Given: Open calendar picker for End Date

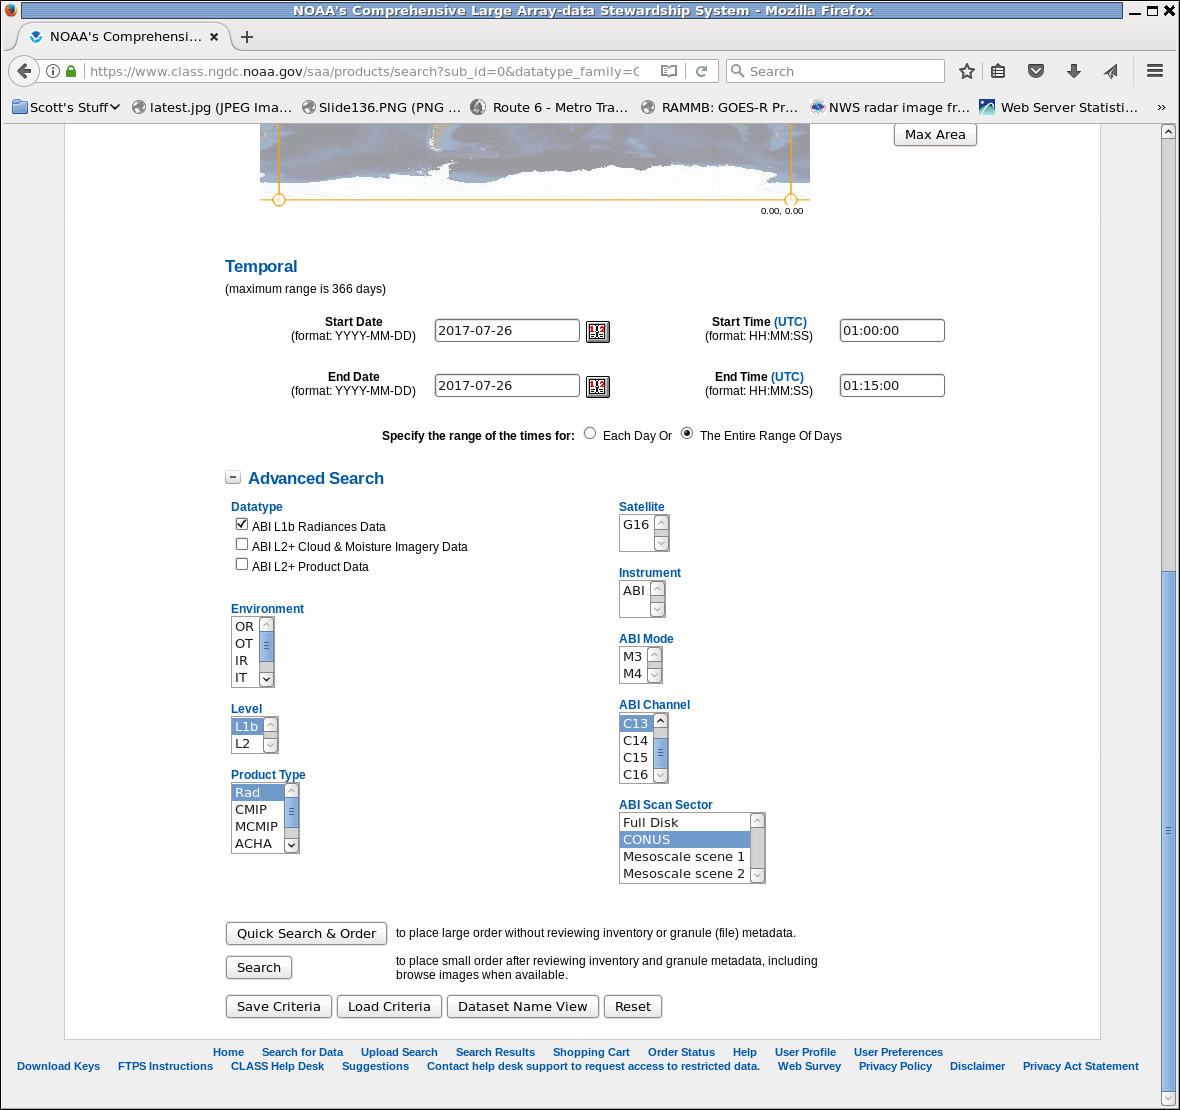Looking at the screenshot, I should [598, 386].
